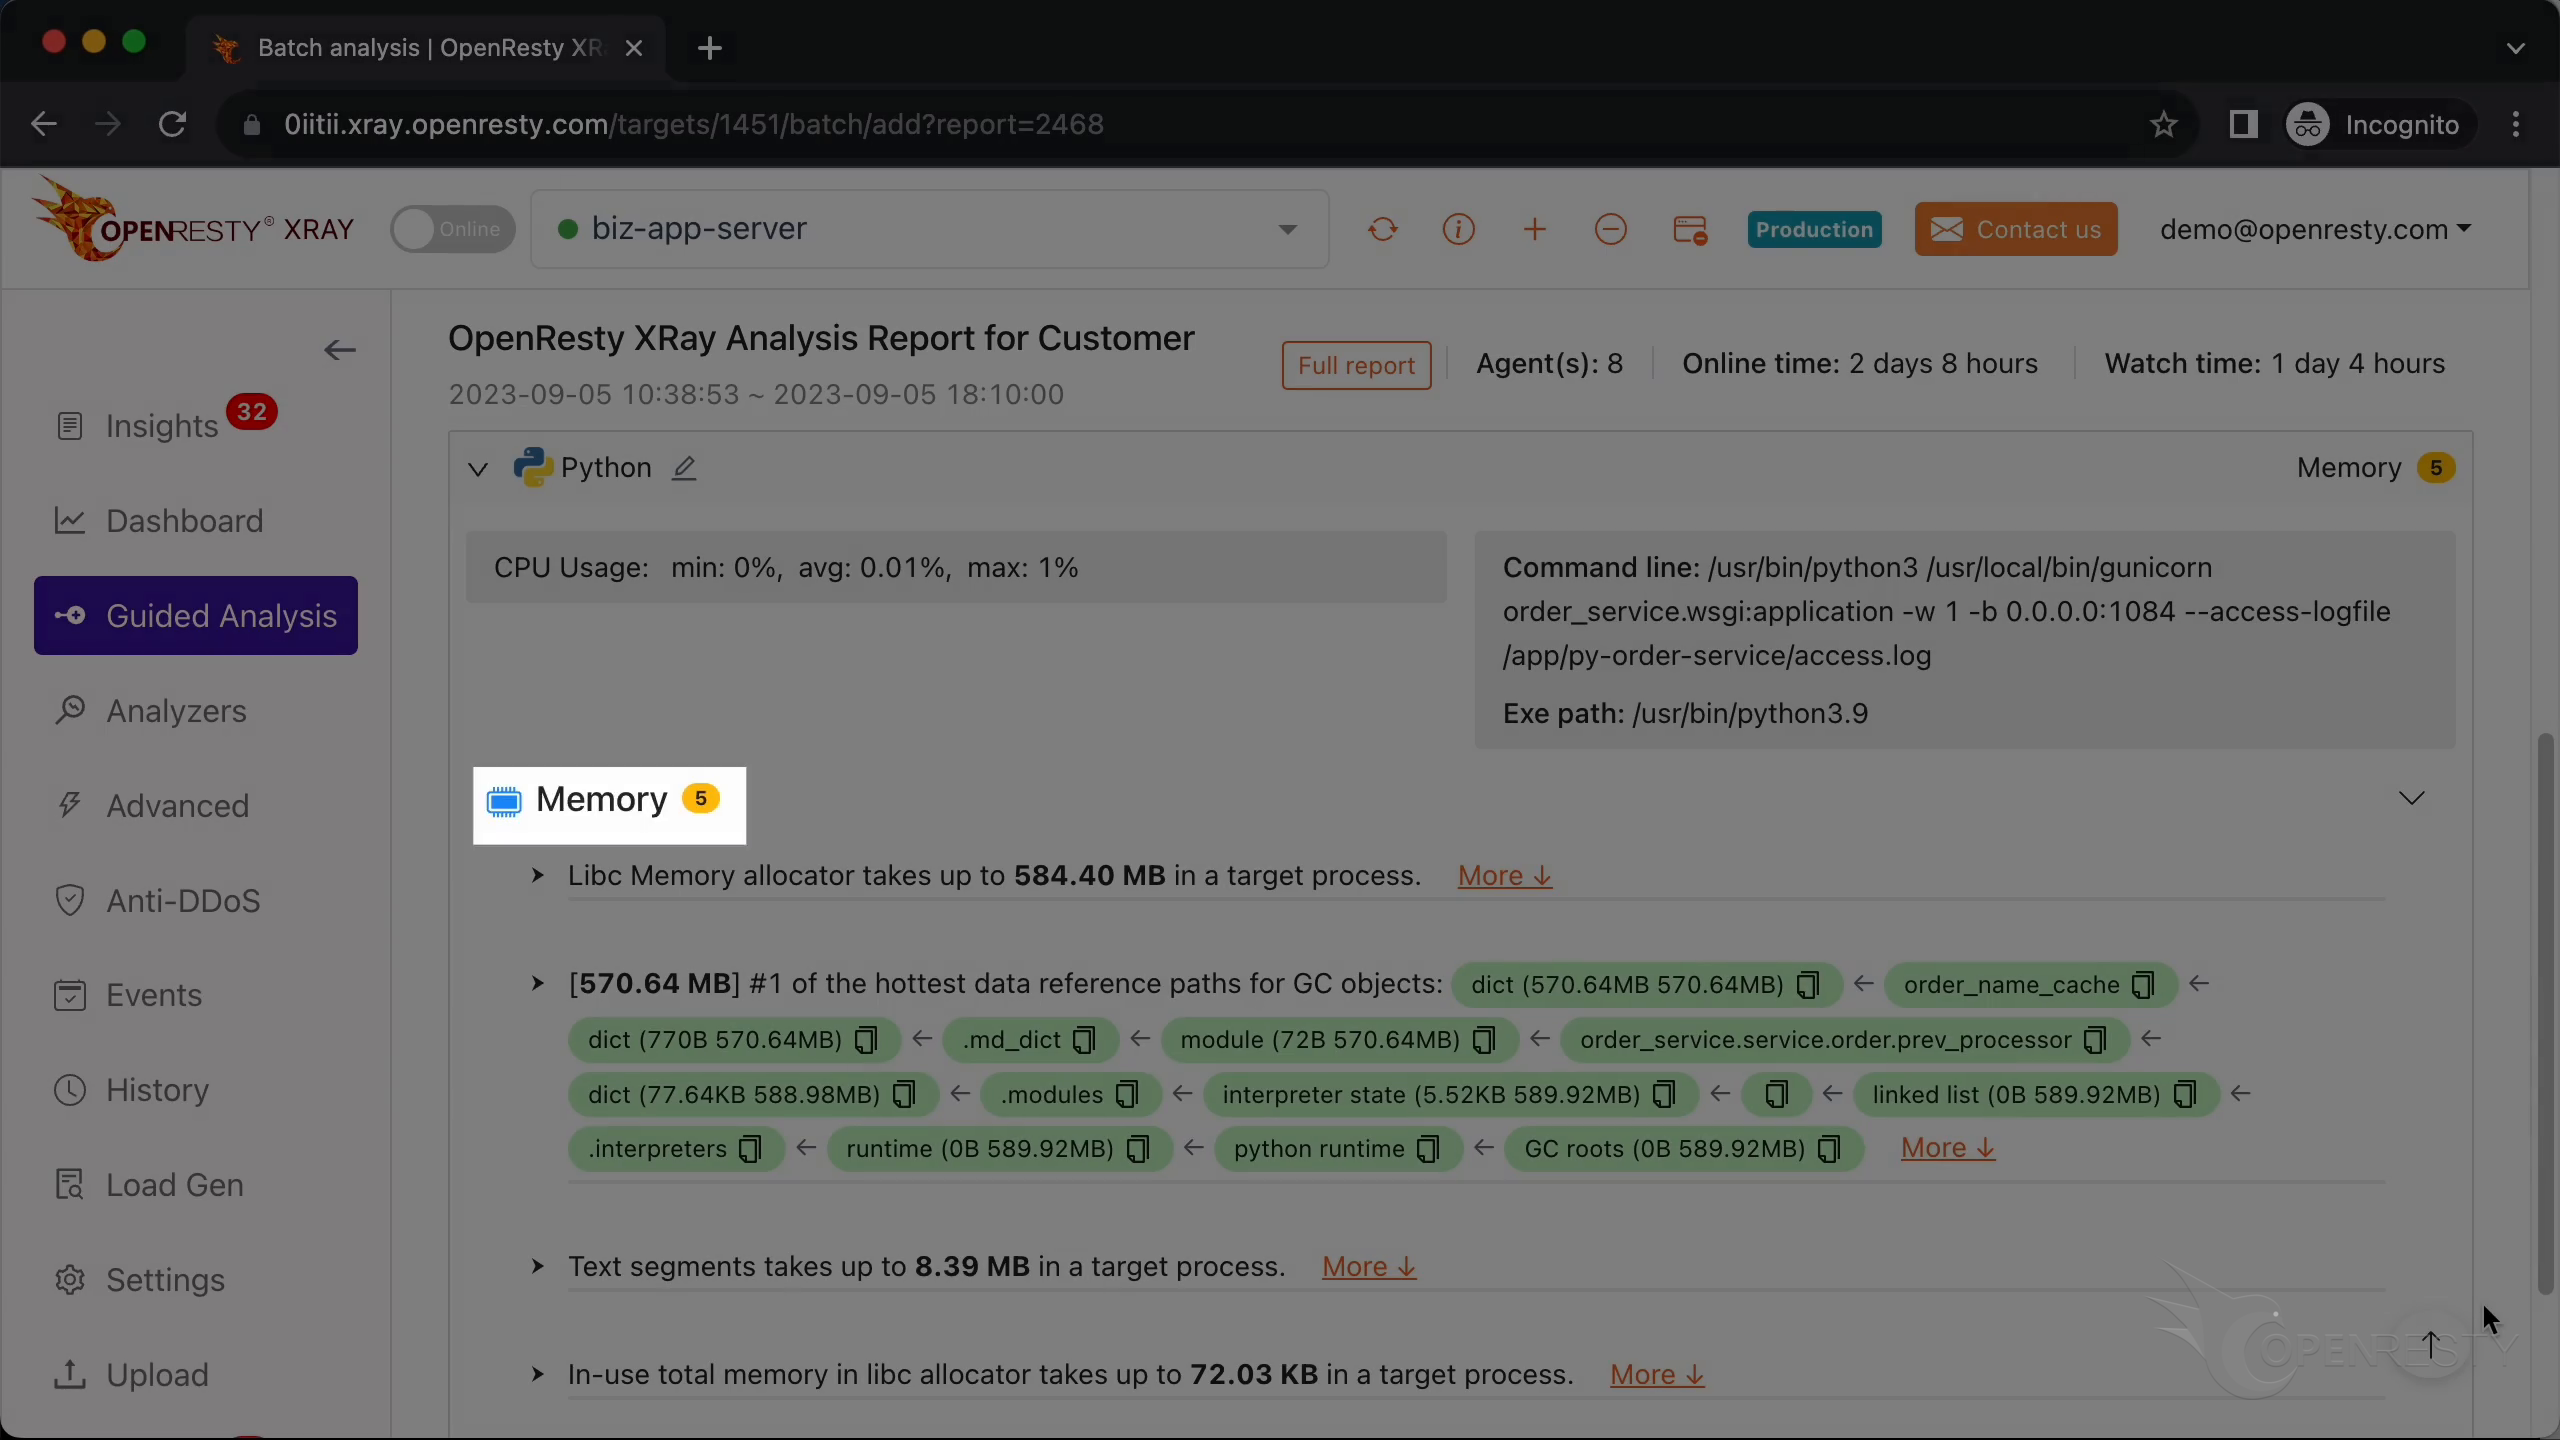Copy the module (72B 570.64MB) tag
Screen dimensions: 2560x1440
point(1484,1040)
